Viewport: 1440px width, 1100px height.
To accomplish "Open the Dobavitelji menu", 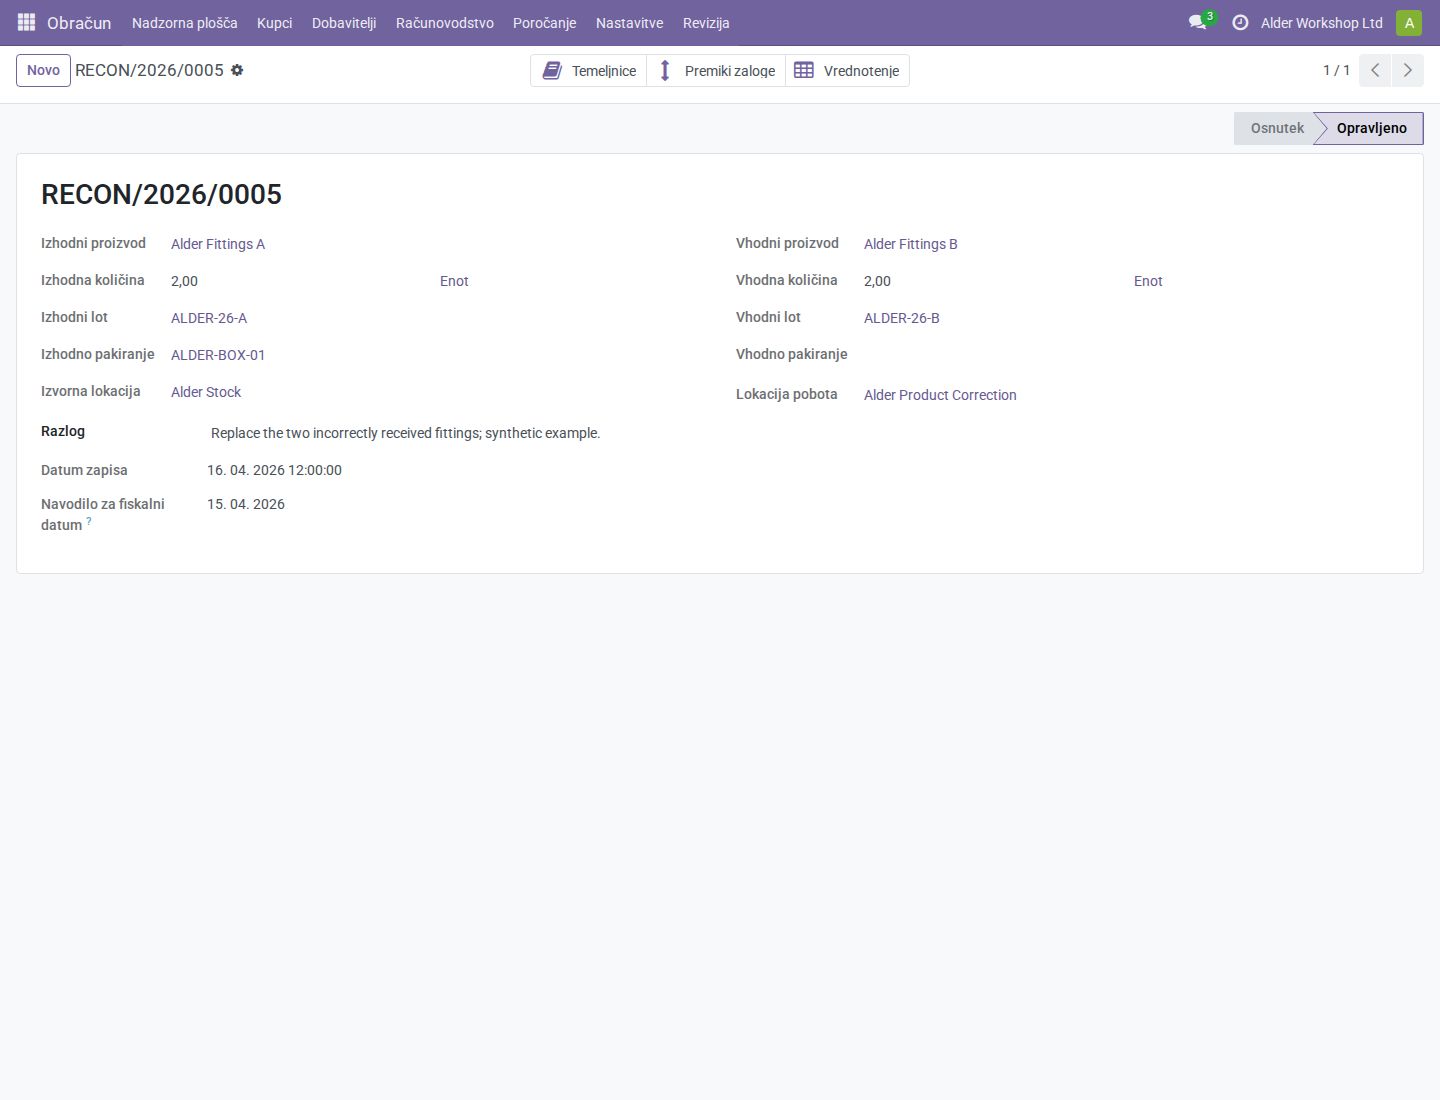I will point(344,23).
